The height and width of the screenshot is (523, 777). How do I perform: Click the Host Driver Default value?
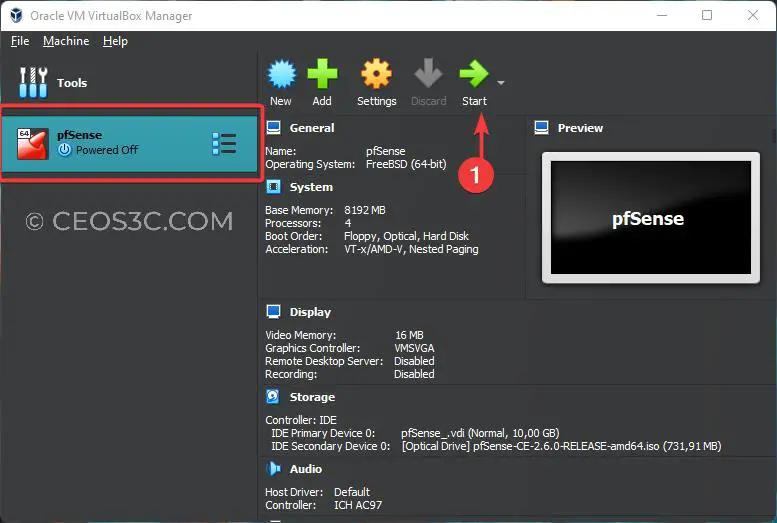tap(352, 492)
